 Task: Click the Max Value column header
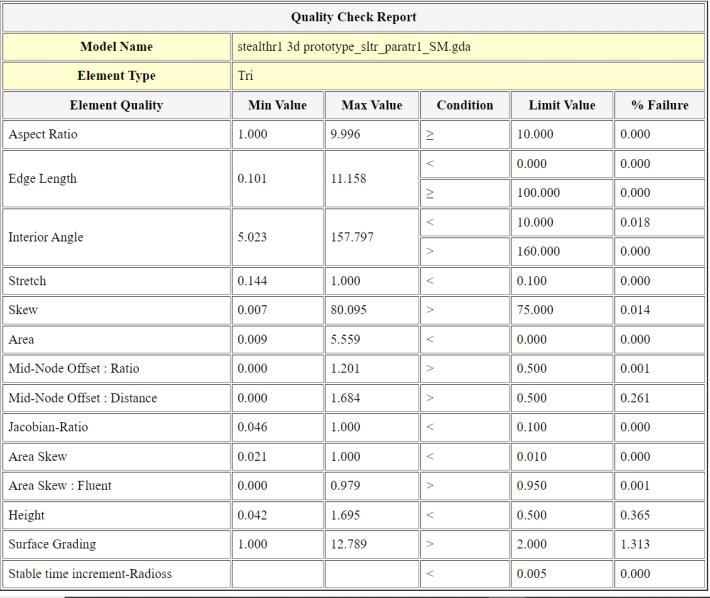tap(372, 105)
